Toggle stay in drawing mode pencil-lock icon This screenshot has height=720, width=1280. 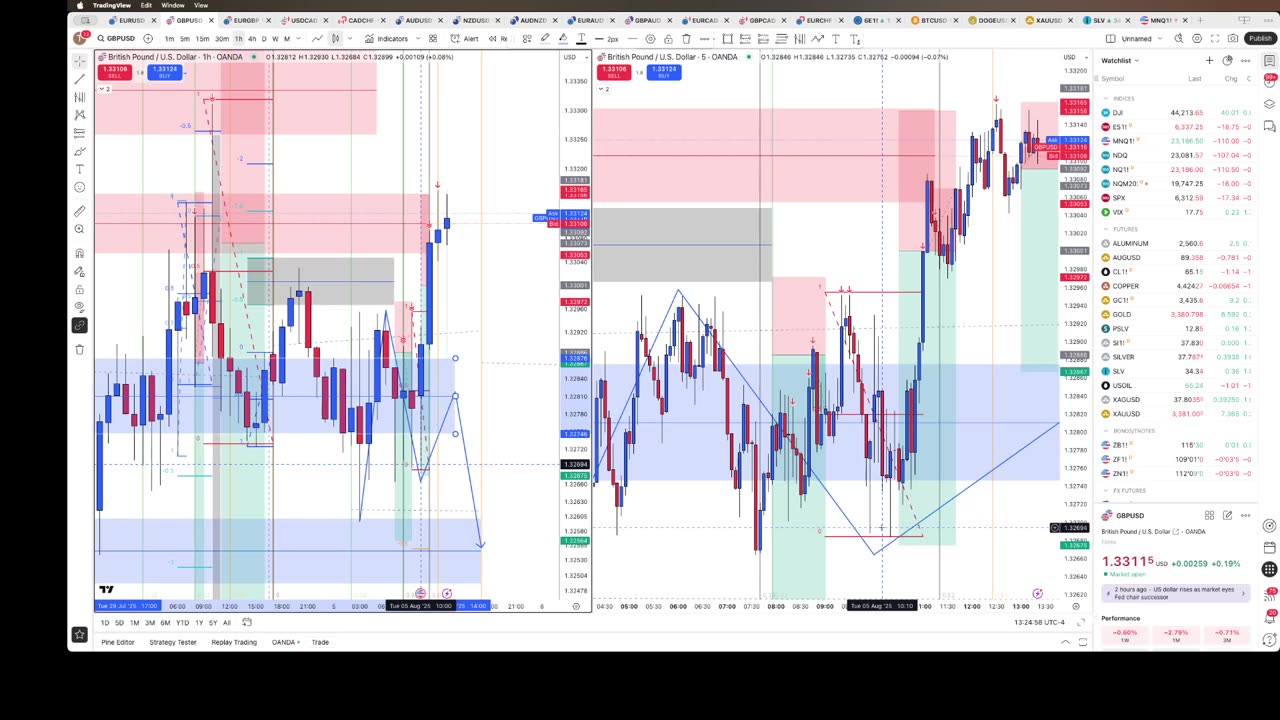pos(79,271)
